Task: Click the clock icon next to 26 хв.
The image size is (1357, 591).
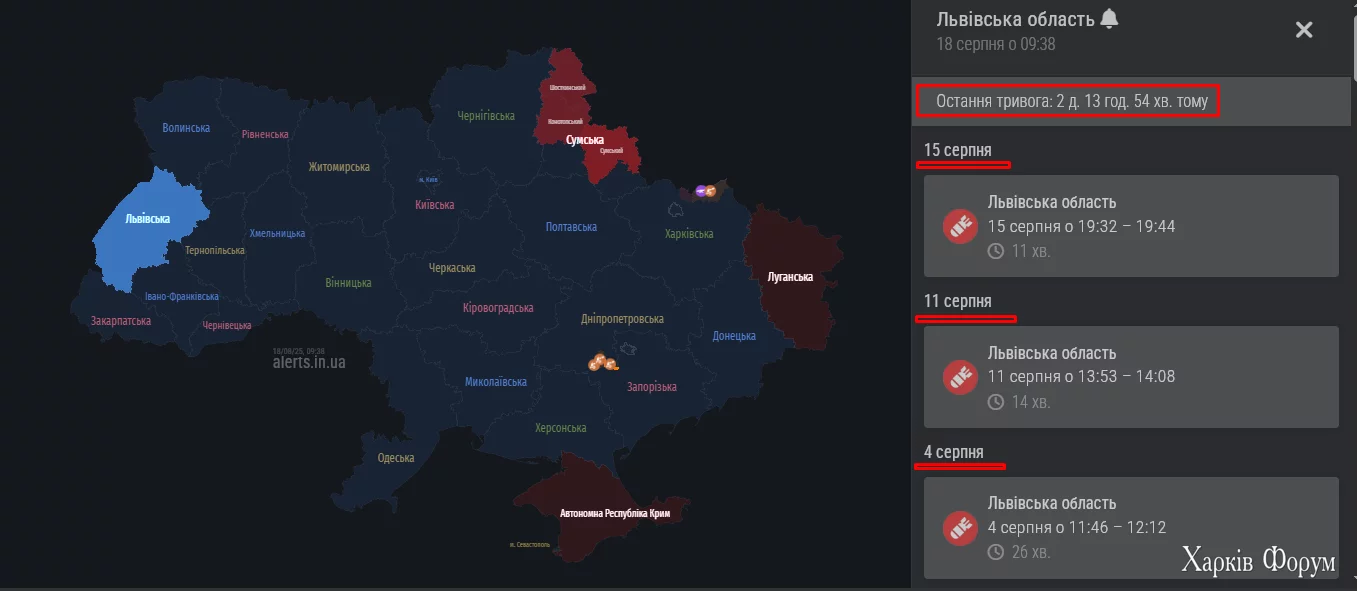Action: [x=996, y=552]
